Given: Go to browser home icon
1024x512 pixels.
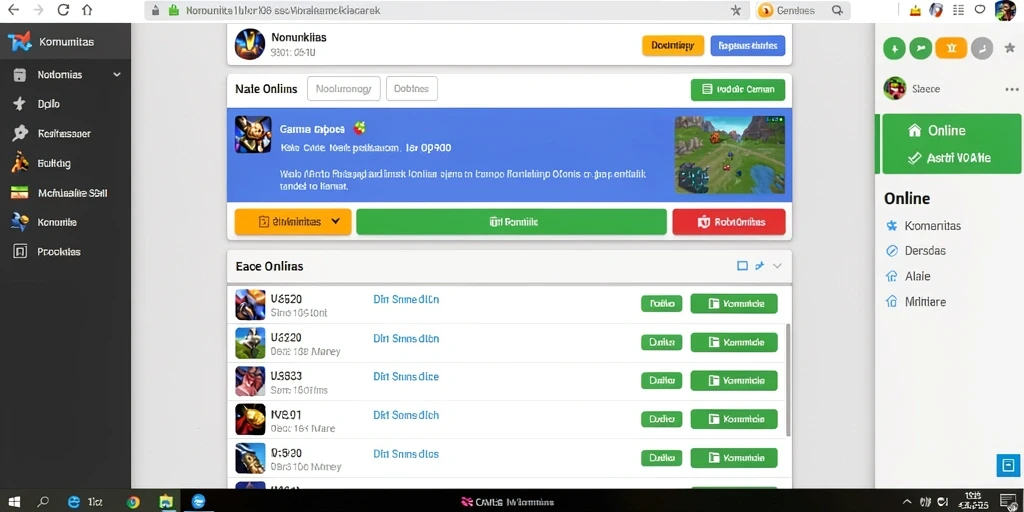Looking at the screenshot, I should (x=87, y=10).
